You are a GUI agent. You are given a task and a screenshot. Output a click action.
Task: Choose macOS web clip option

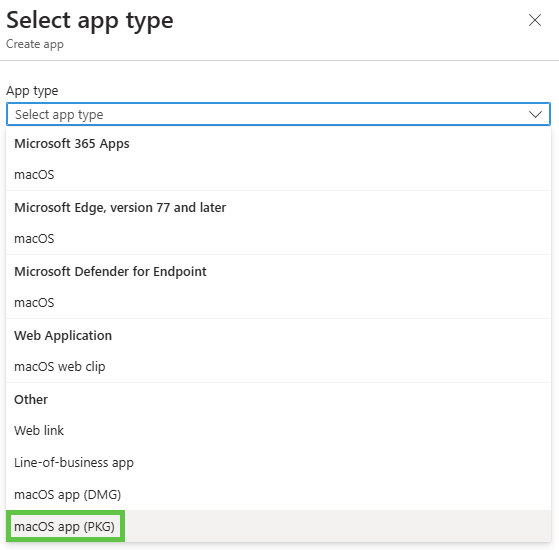[x=278, y=366]
